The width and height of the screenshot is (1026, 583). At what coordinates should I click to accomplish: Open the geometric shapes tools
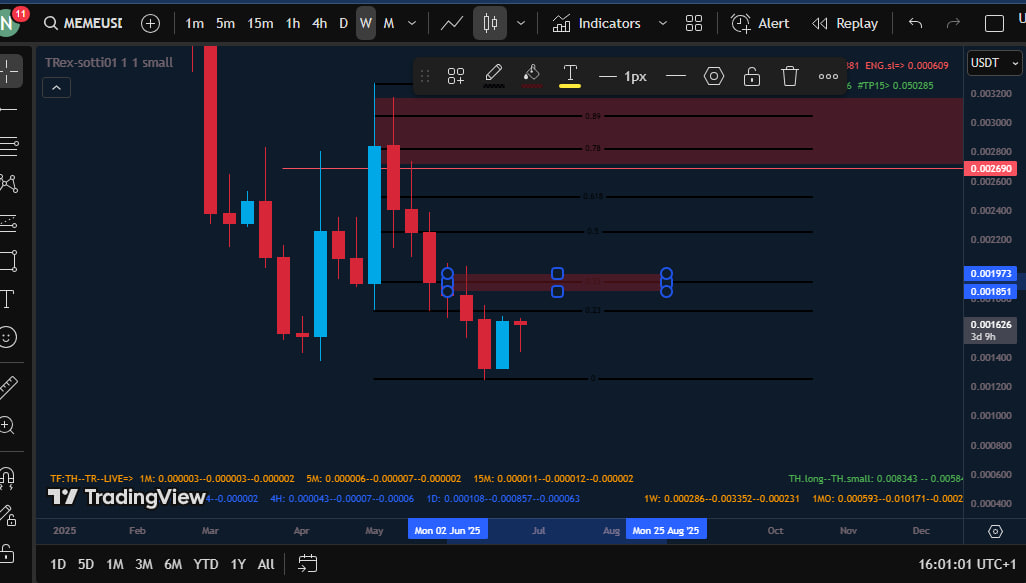pyautogui.click(x=9, y=260)
